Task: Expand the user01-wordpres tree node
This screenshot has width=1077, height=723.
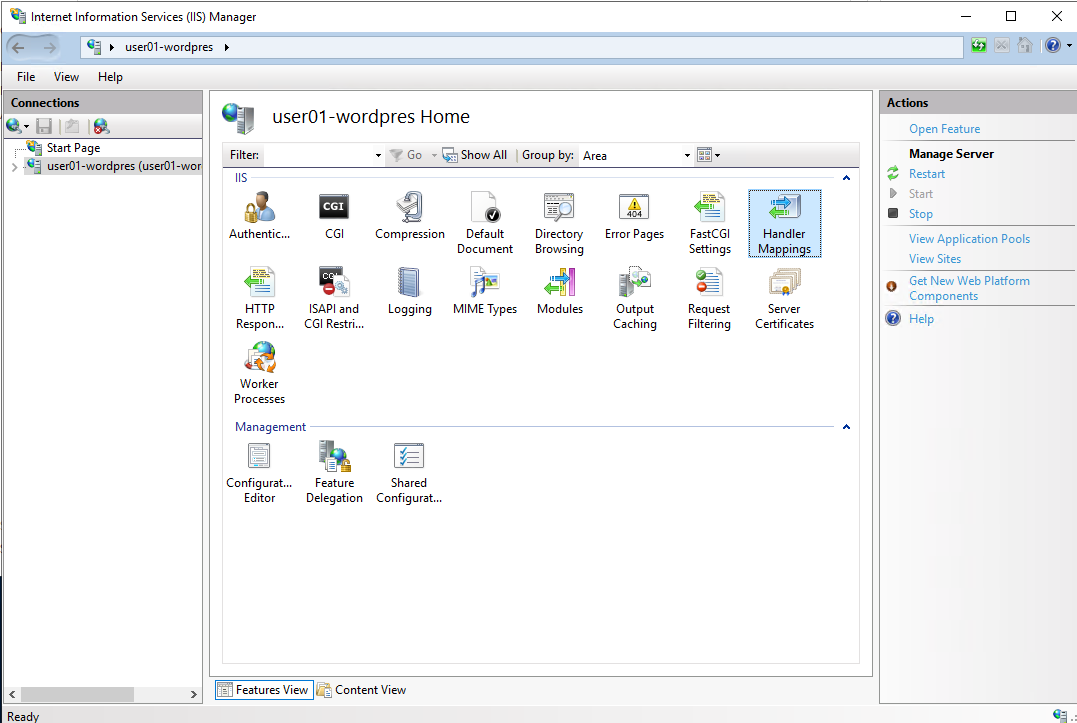Action: [x=14, y=167]
